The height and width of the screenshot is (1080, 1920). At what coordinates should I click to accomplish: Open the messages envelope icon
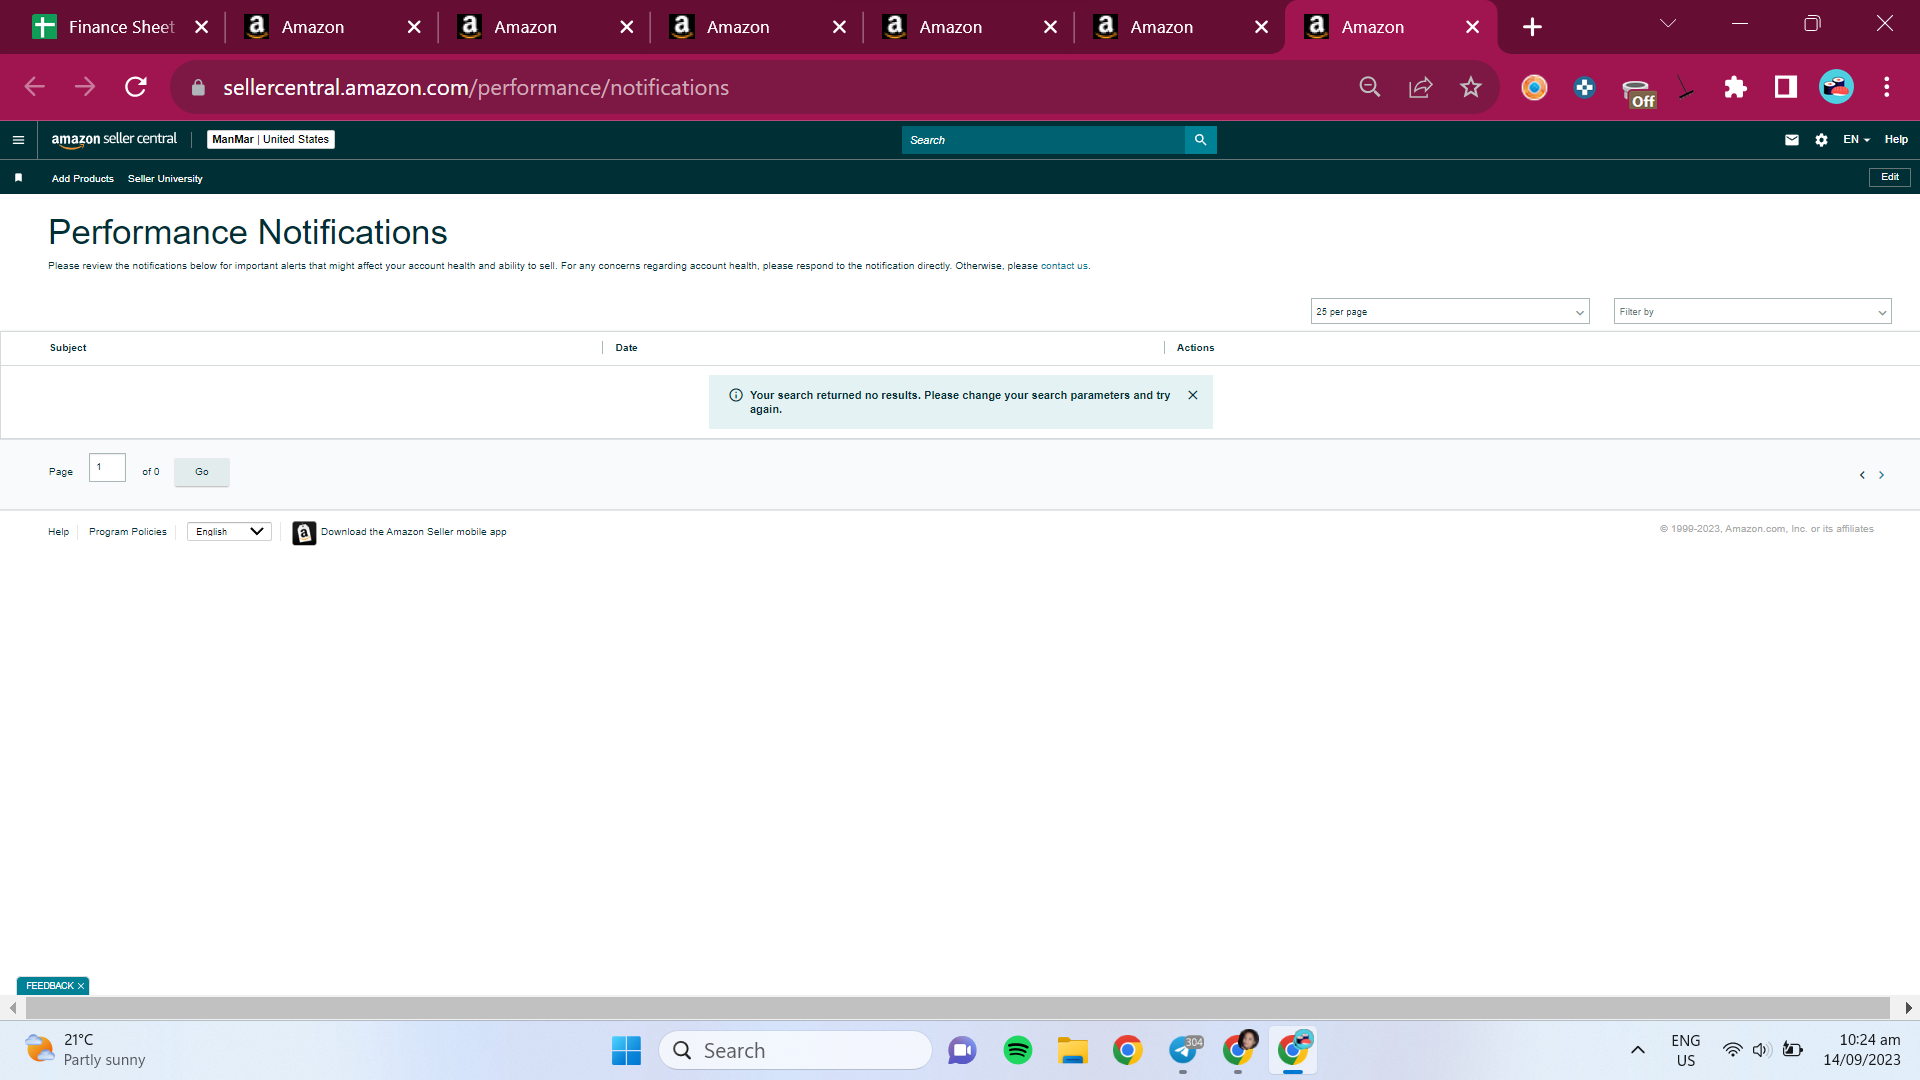(1792, 140)
